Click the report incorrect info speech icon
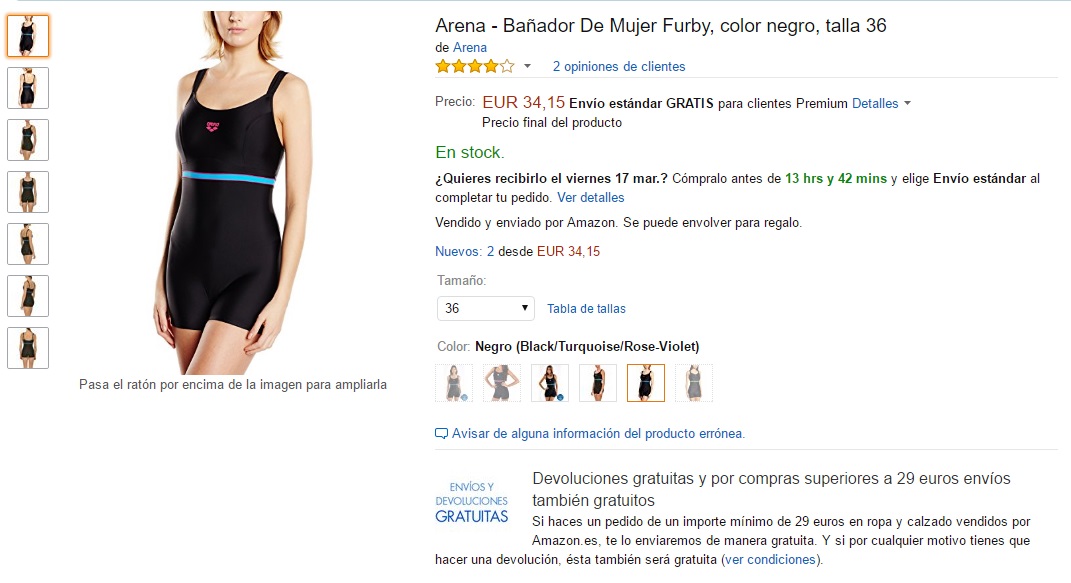 tap(441, 433)
